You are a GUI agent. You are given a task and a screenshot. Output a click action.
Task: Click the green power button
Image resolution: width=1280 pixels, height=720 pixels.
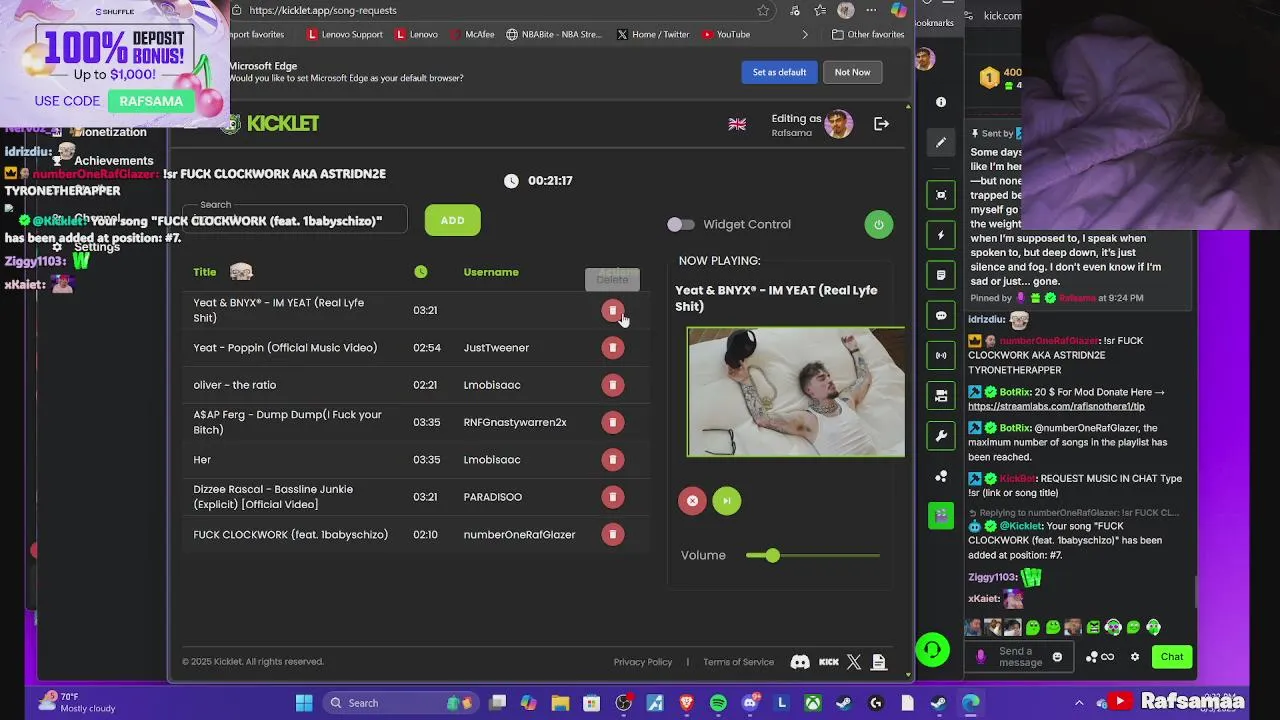(x=879, y=224)
